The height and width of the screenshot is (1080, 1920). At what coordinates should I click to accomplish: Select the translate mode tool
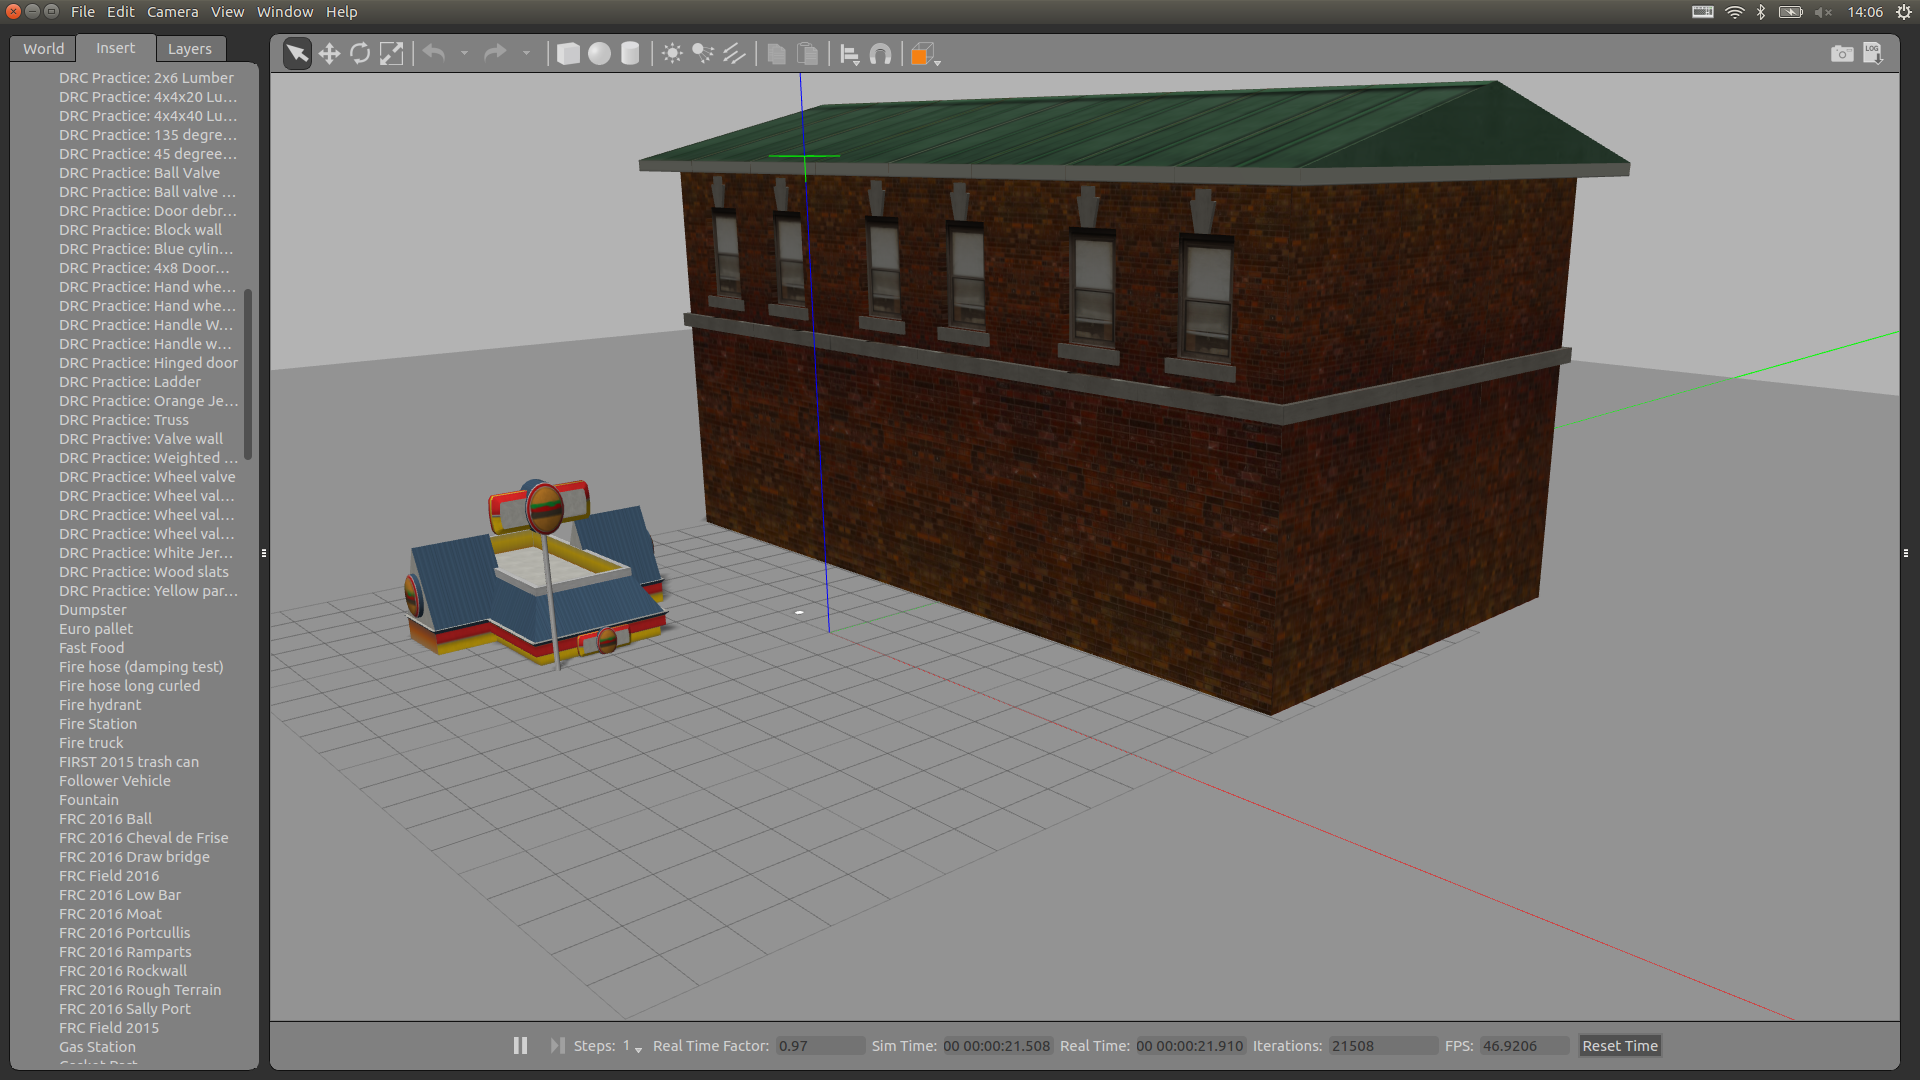329,54
